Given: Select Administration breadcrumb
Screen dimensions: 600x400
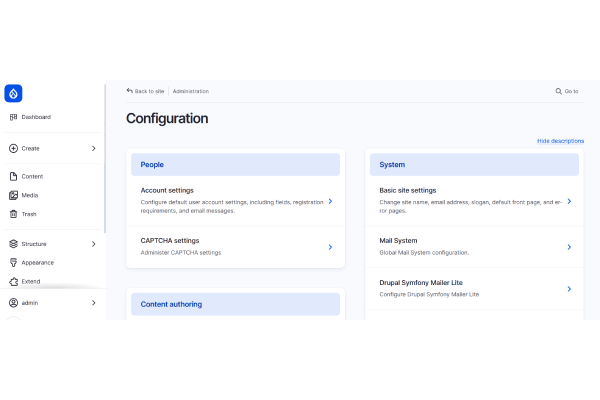Looking at the screenshot, I should pyautogui.click(x=190, y=91).
